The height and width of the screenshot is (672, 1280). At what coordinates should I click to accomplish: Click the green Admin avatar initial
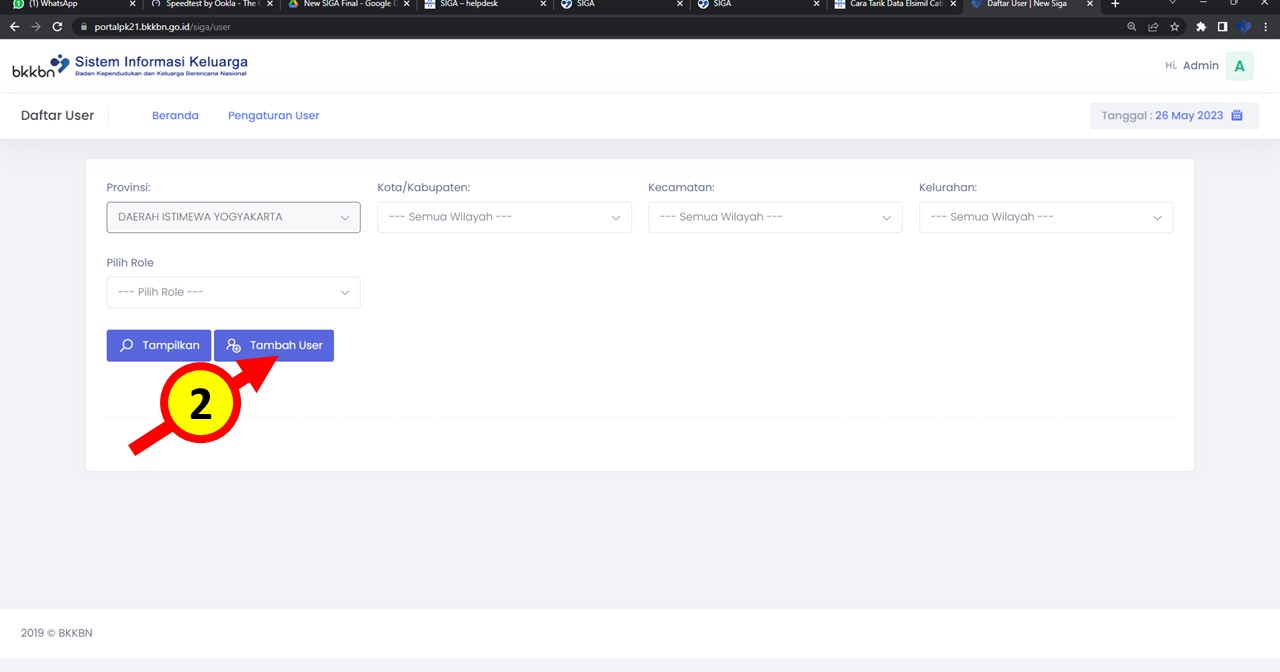[x=1239, y=65]
